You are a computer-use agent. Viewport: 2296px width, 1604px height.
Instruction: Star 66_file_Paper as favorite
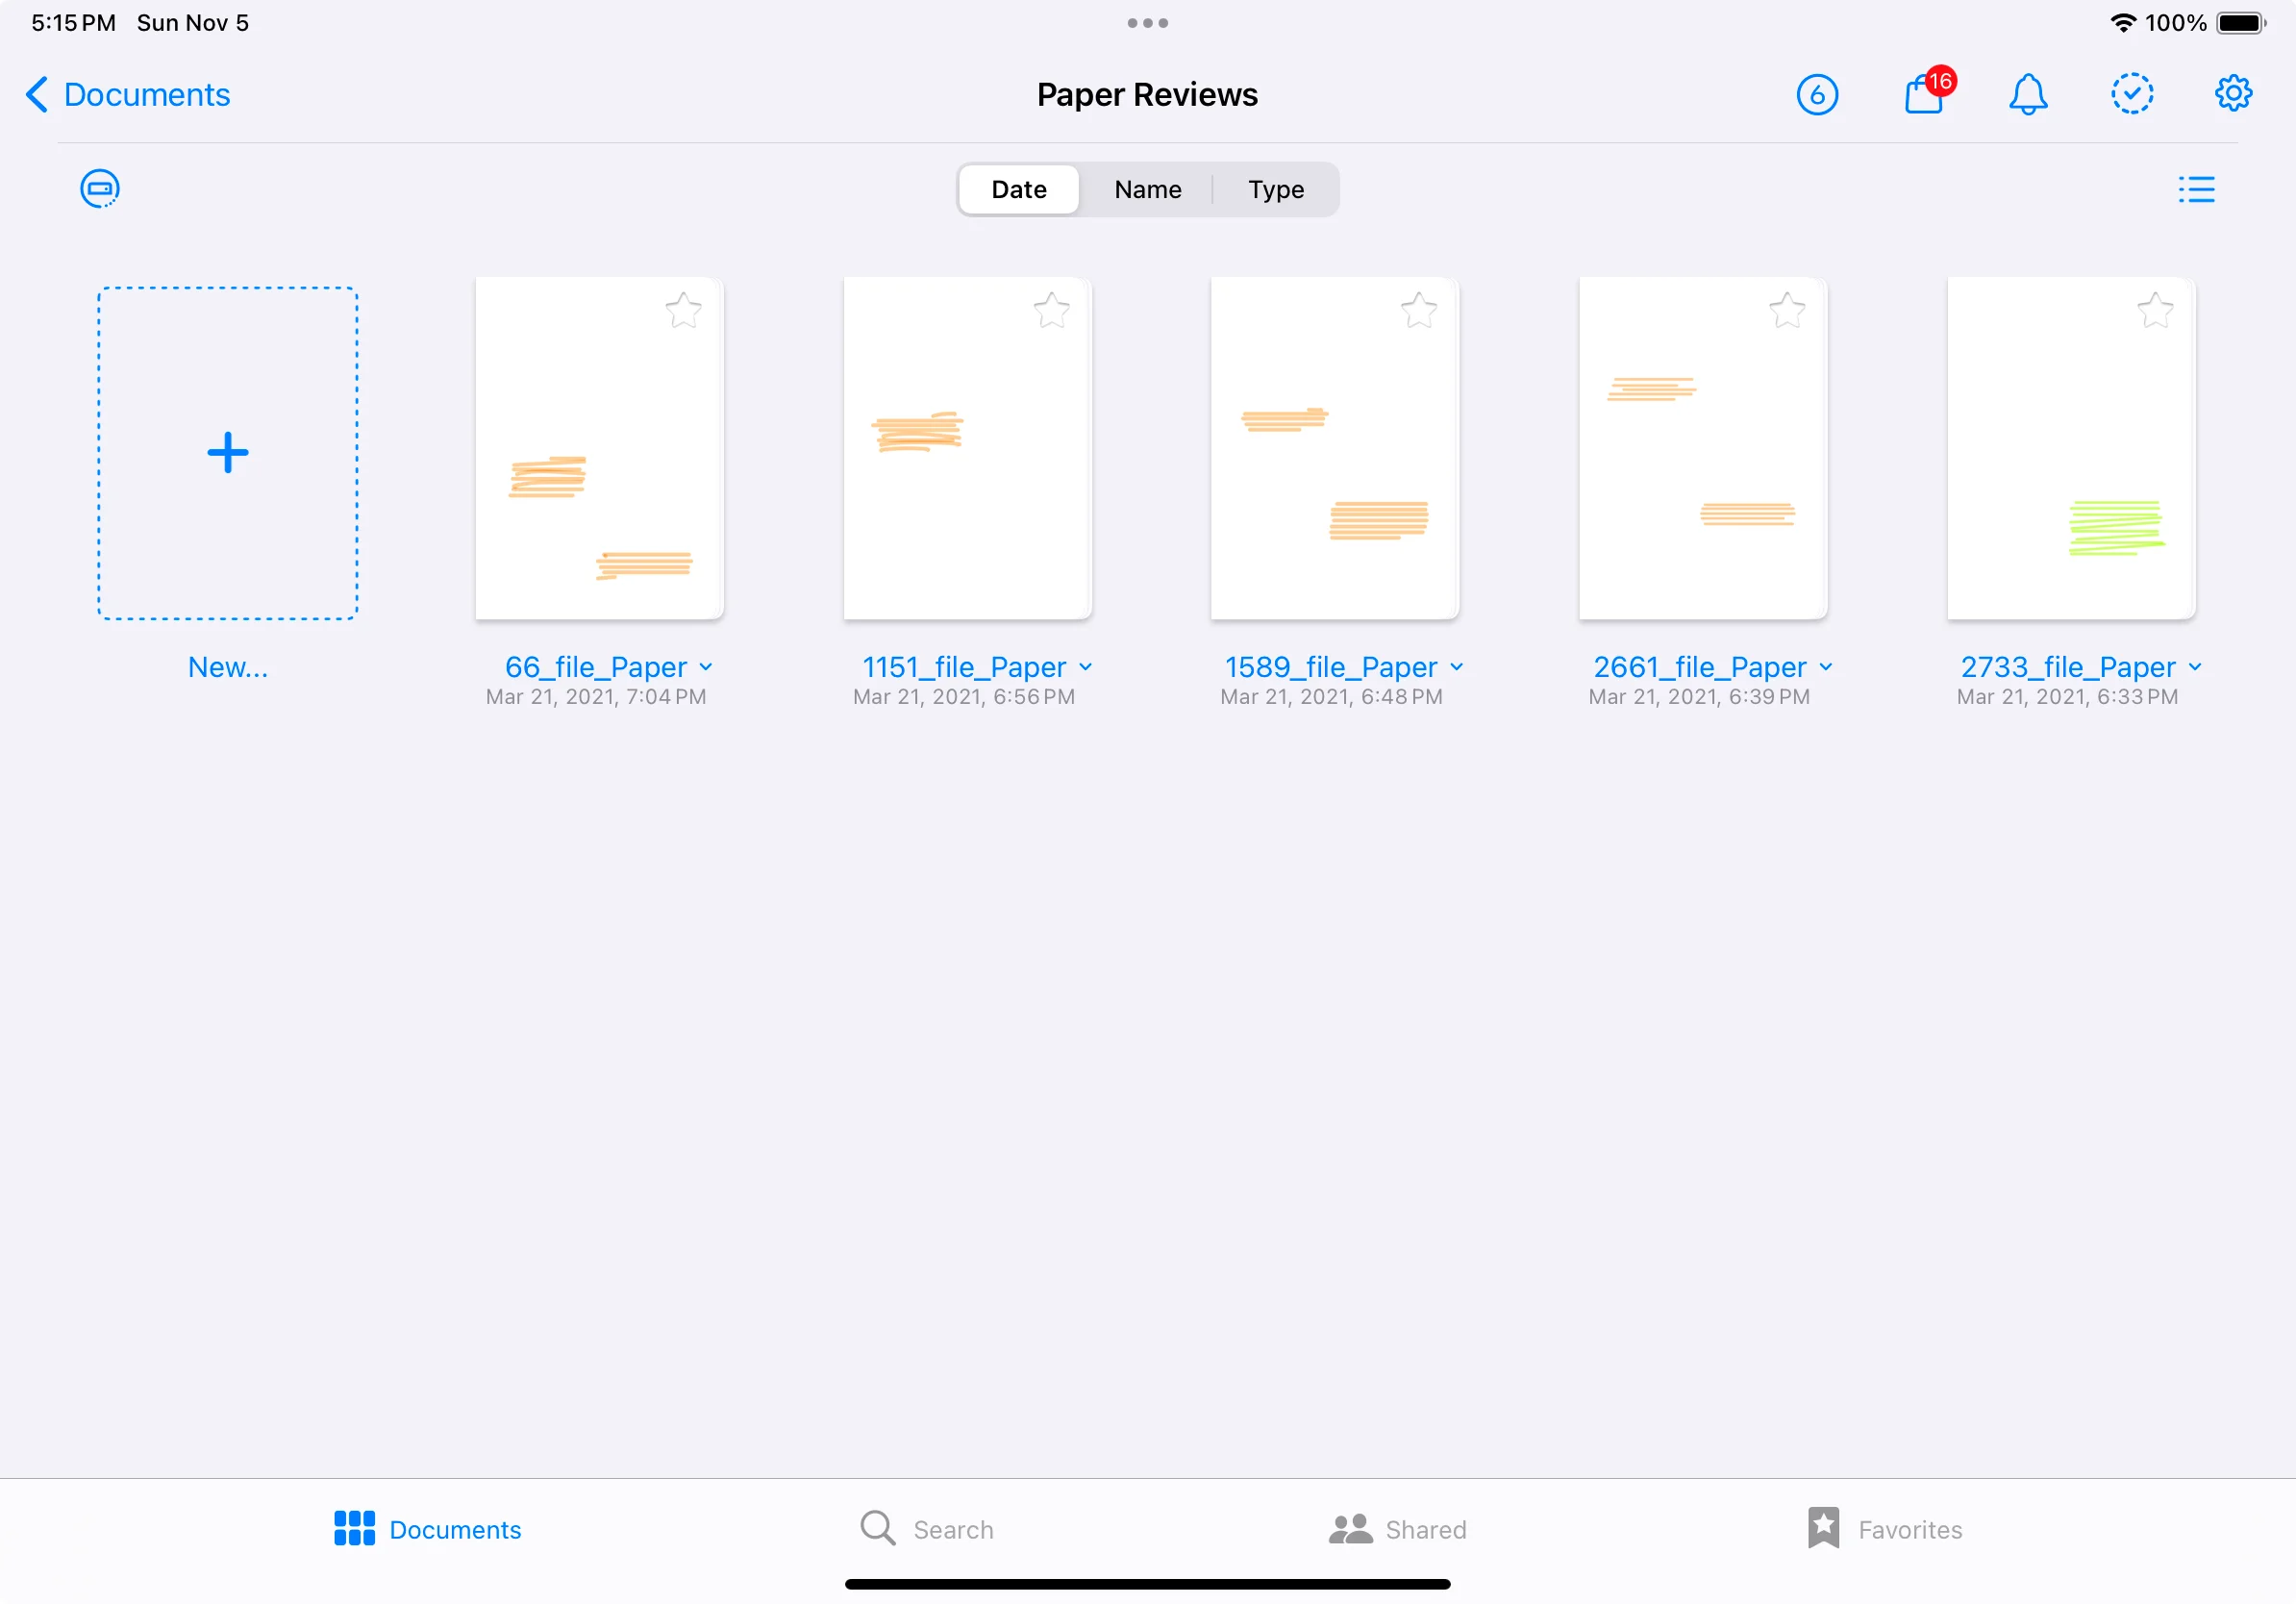click(x=684, y=310)
